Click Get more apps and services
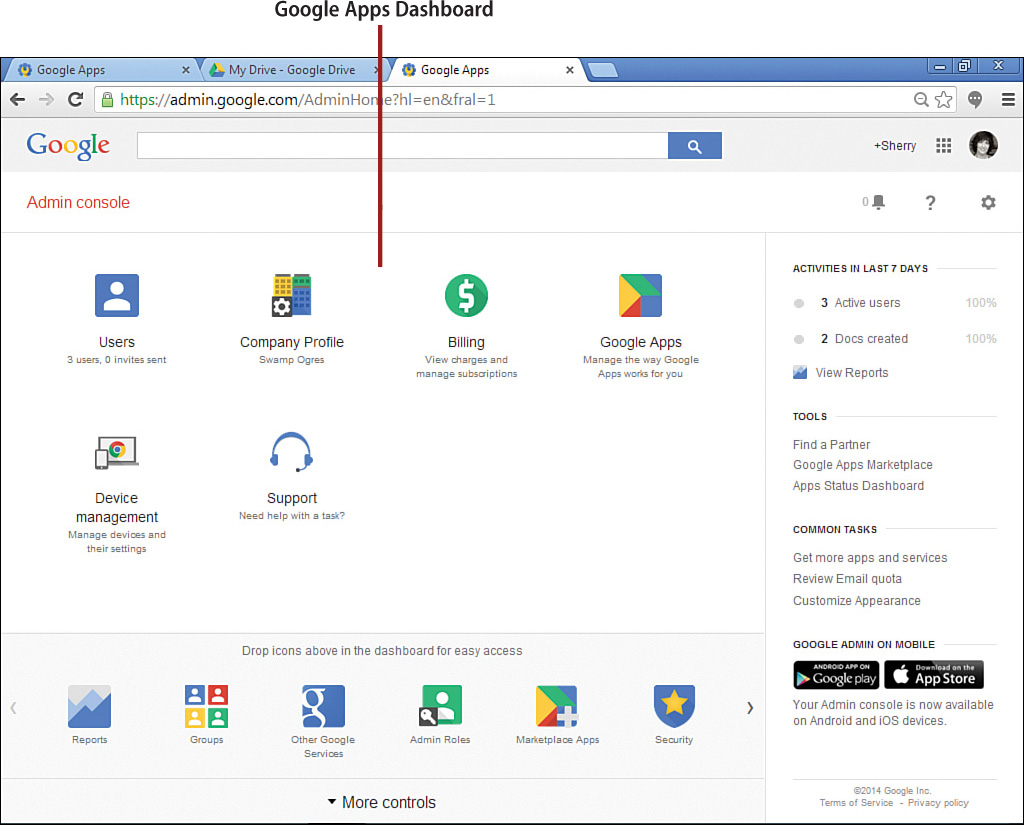This screenshot has height=825, width=1024. click(x=870, y=557)
